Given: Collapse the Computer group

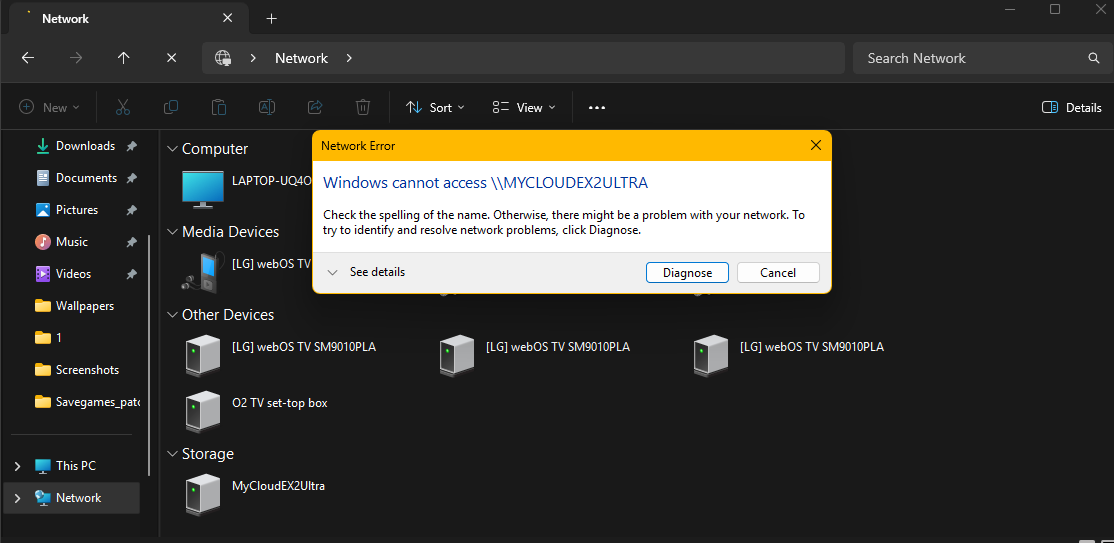Looking at the screenshot, I should pos(172,149).
